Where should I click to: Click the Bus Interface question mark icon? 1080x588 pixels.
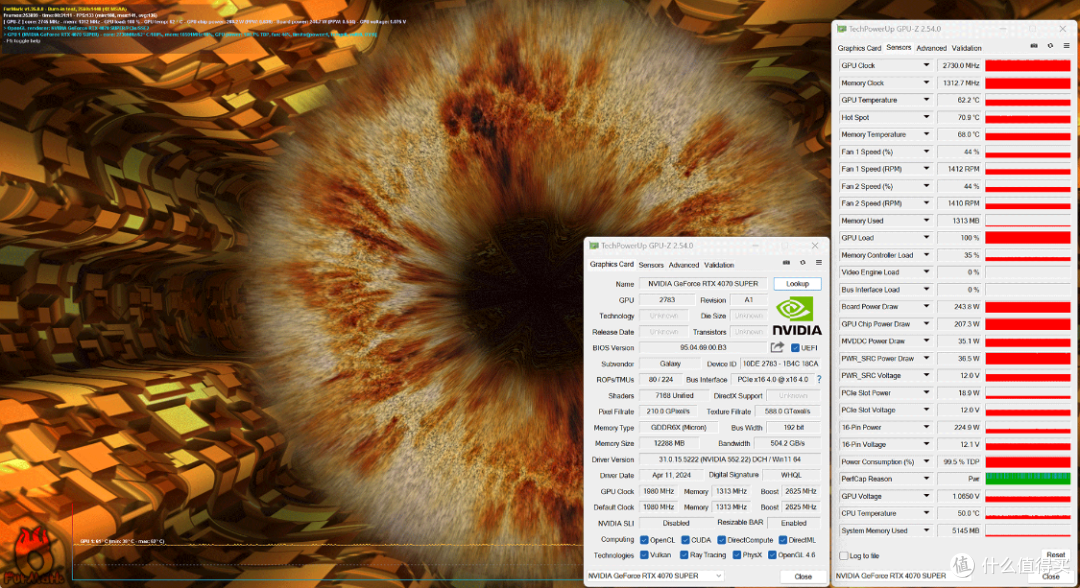pos(819,379)
